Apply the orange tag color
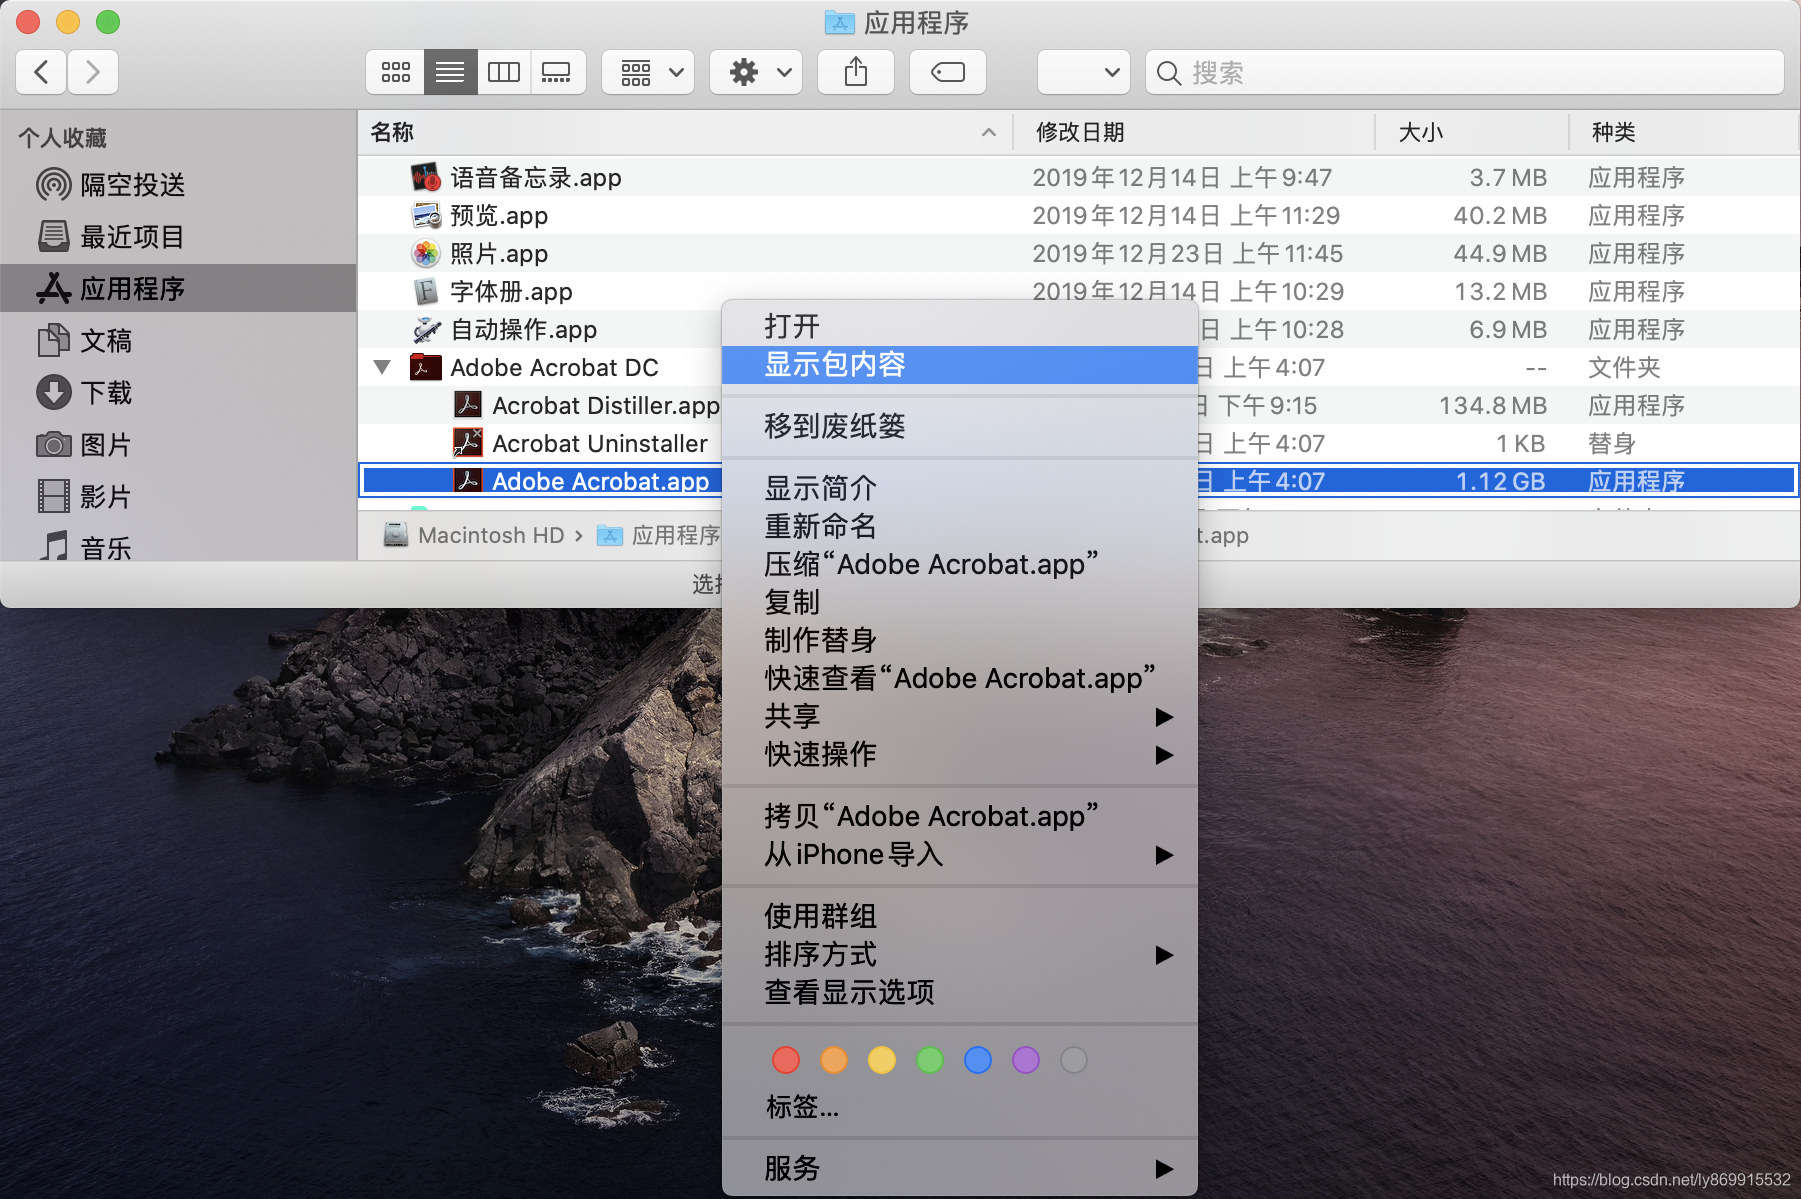 point(834,1060)
